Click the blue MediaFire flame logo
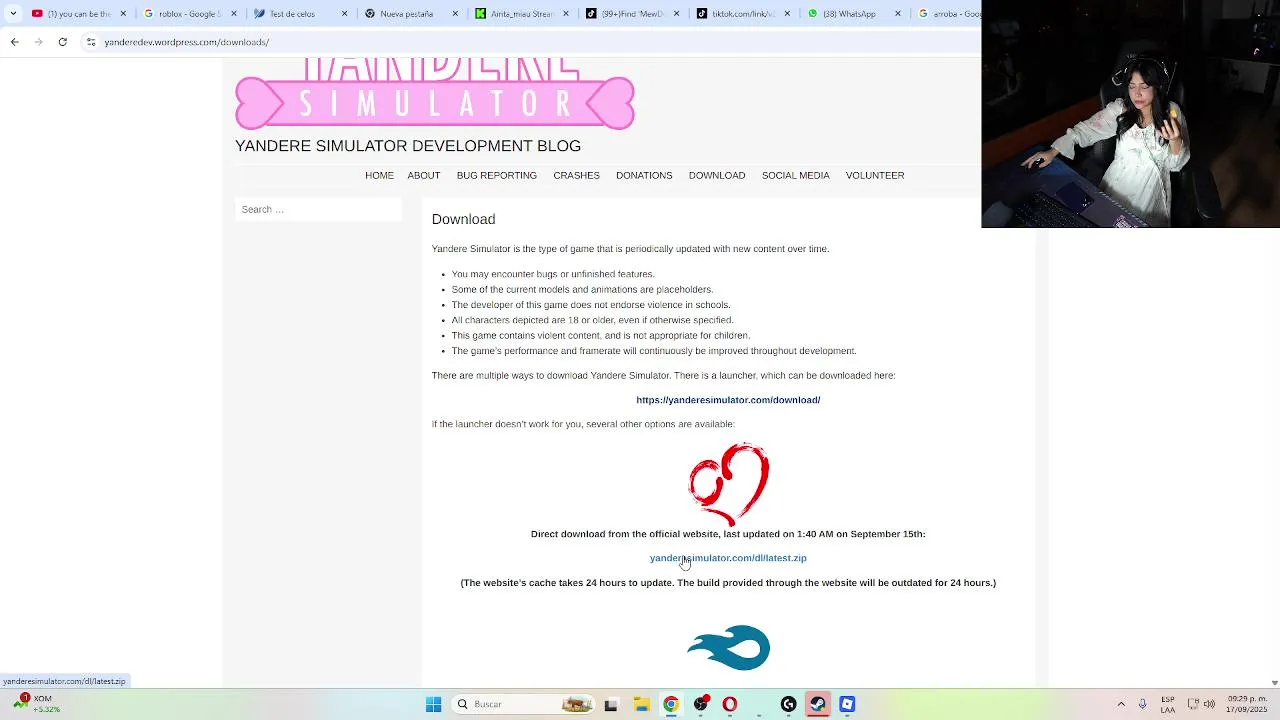 point(729,647)
